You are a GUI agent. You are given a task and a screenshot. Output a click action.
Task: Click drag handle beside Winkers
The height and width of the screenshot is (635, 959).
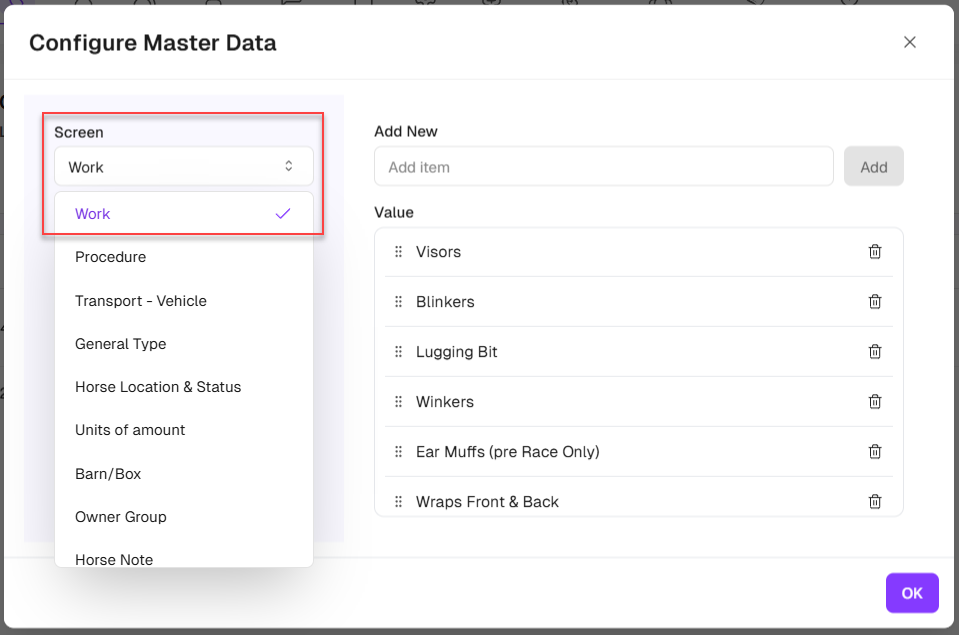tap(398, 402)
